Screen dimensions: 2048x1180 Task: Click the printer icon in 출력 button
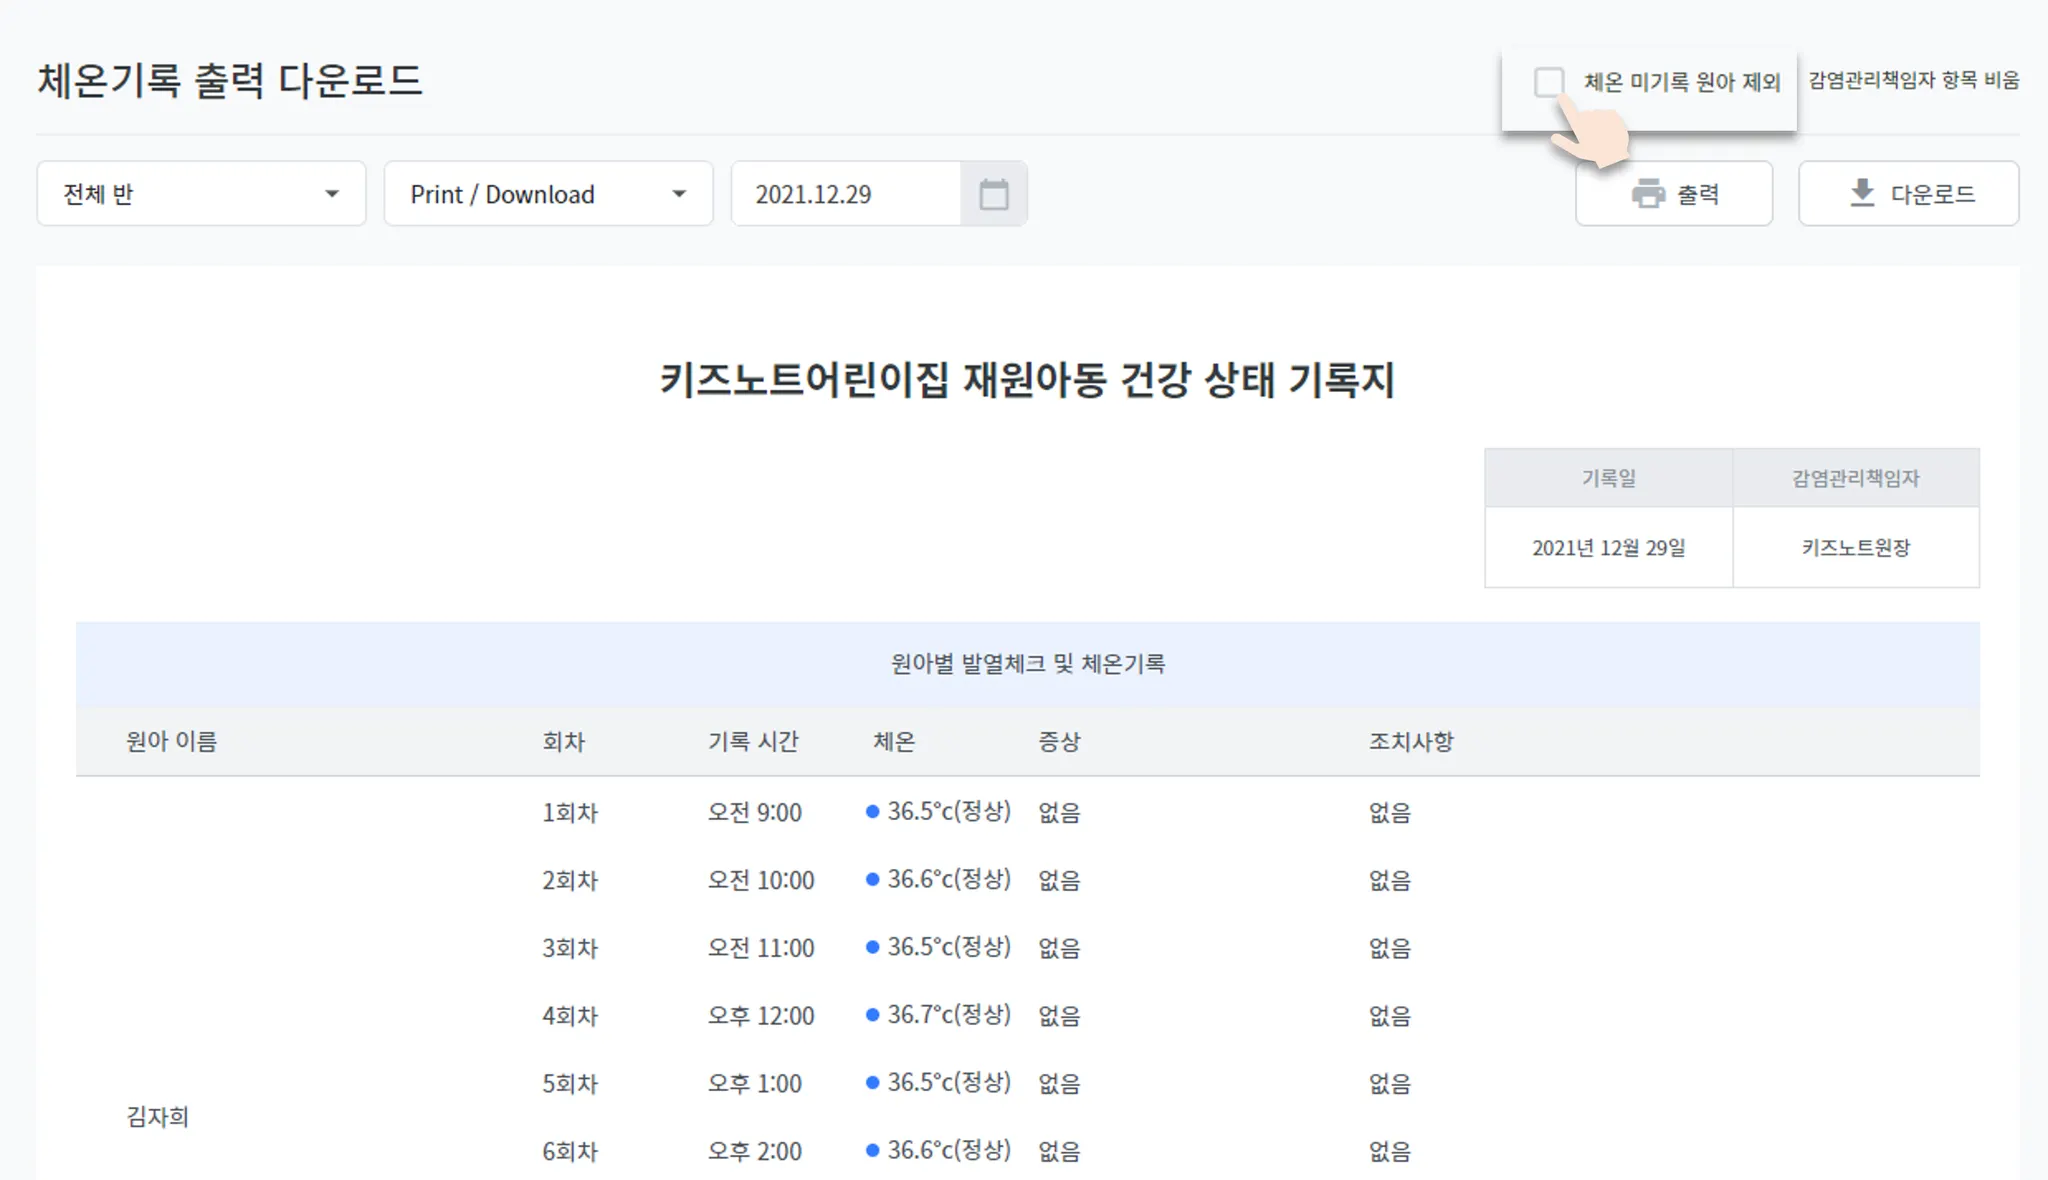1648,194
